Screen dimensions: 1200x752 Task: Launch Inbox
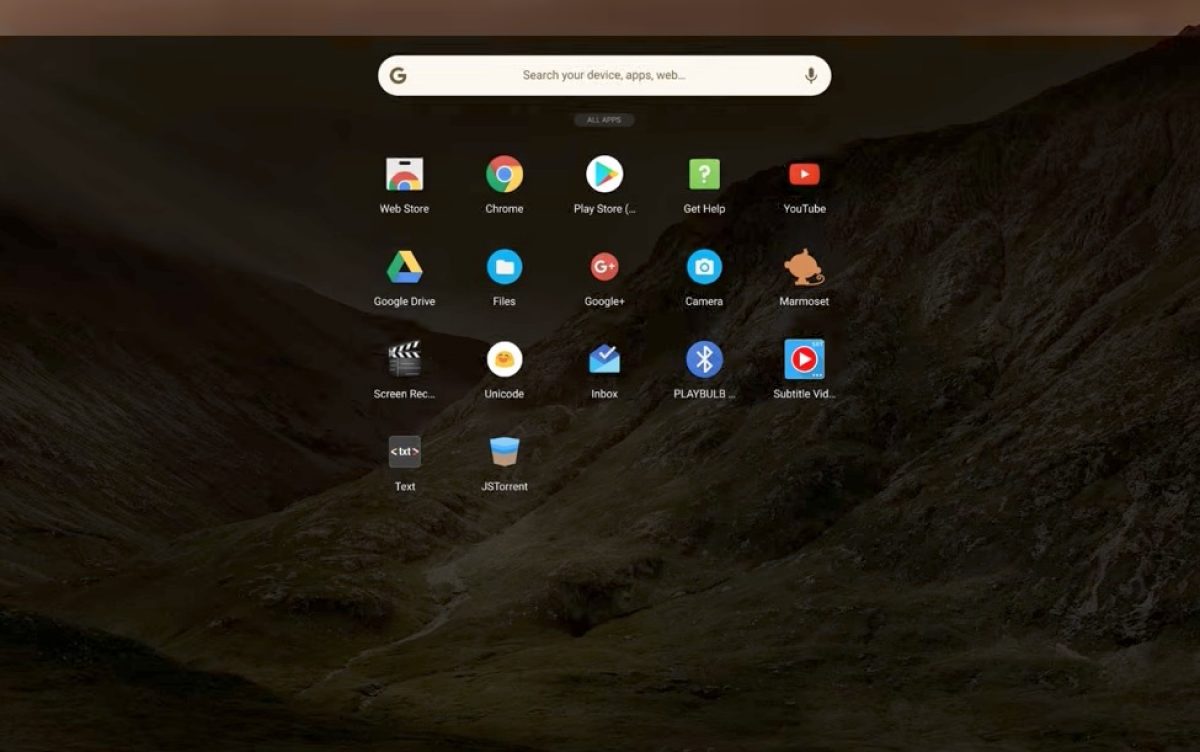point(603,361)
